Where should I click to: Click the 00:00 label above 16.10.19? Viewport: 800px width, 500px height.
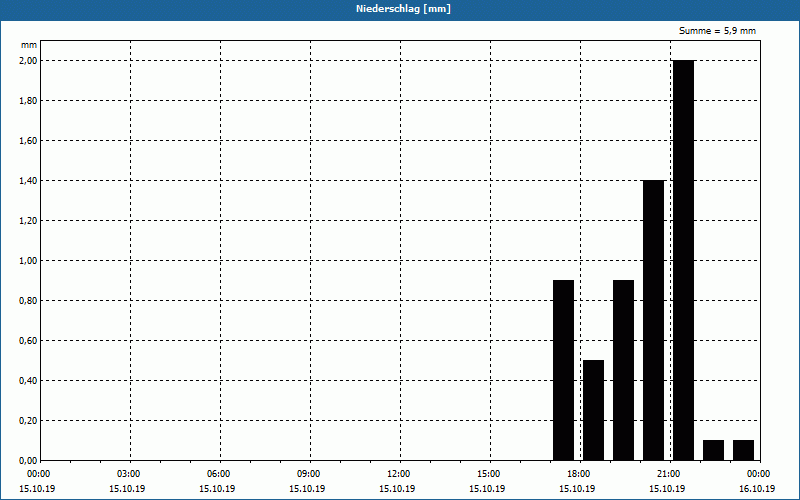coord(759,474)
